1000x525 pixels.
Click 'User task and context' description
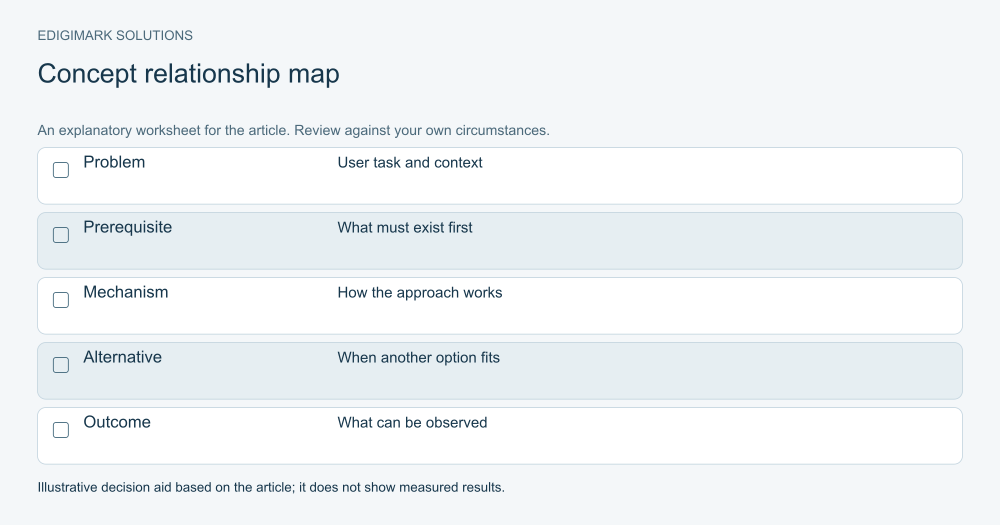point(409,163)
